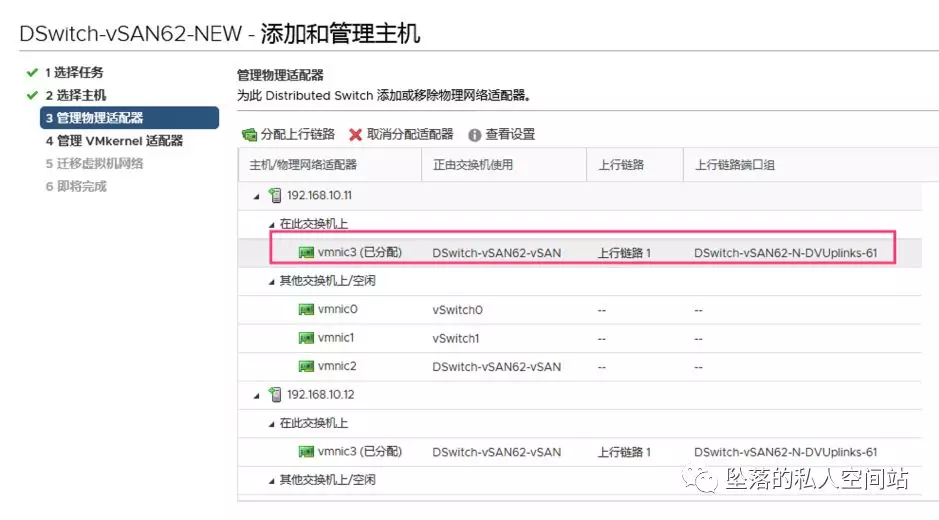Select the vmnic2 row
Screen dimensions: 939x520
pyautogui.click(x=580, y=367)
